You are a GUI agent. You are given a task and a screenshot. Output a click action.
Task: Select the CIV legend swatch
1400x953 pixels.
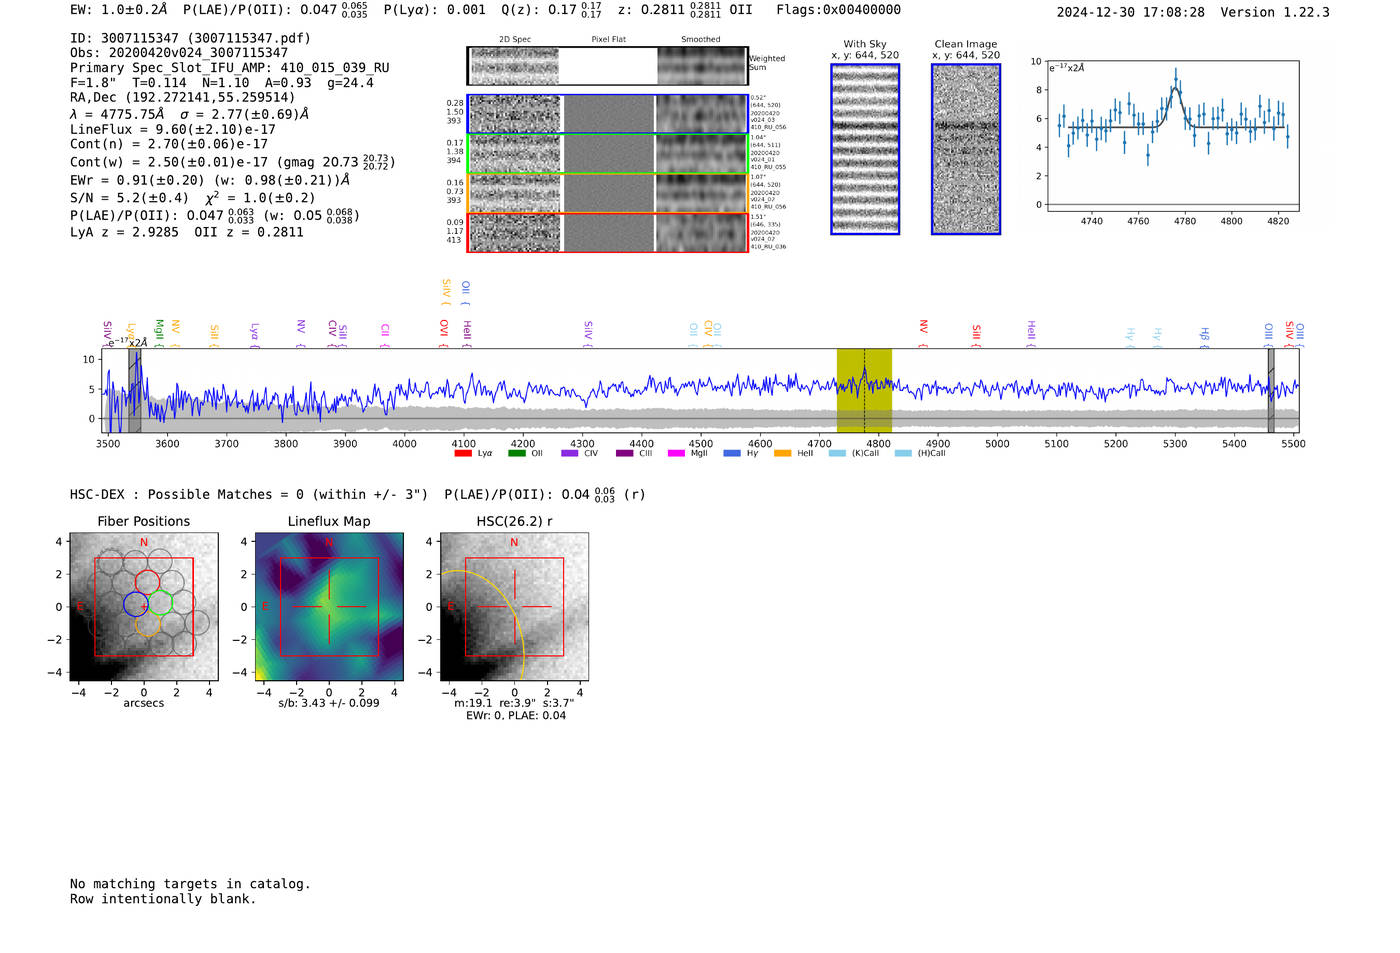point(570,453)
